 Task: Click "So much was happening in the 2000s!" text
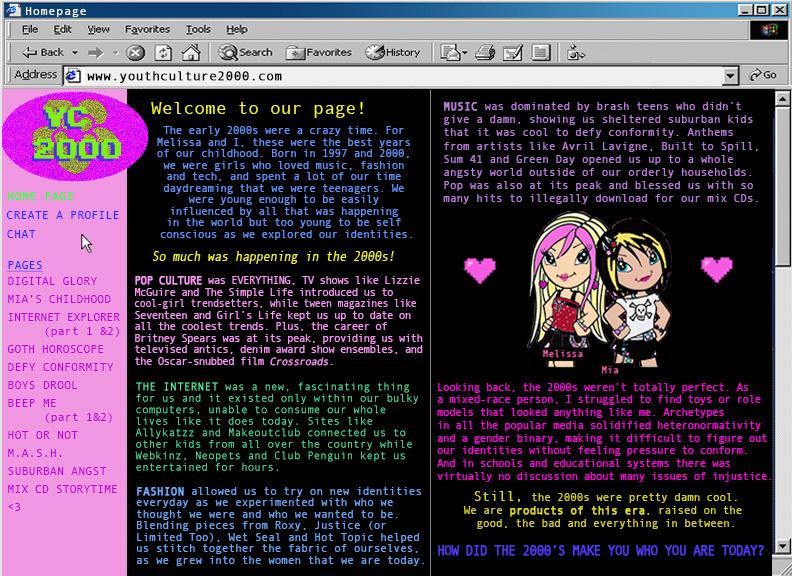[273, 257]
